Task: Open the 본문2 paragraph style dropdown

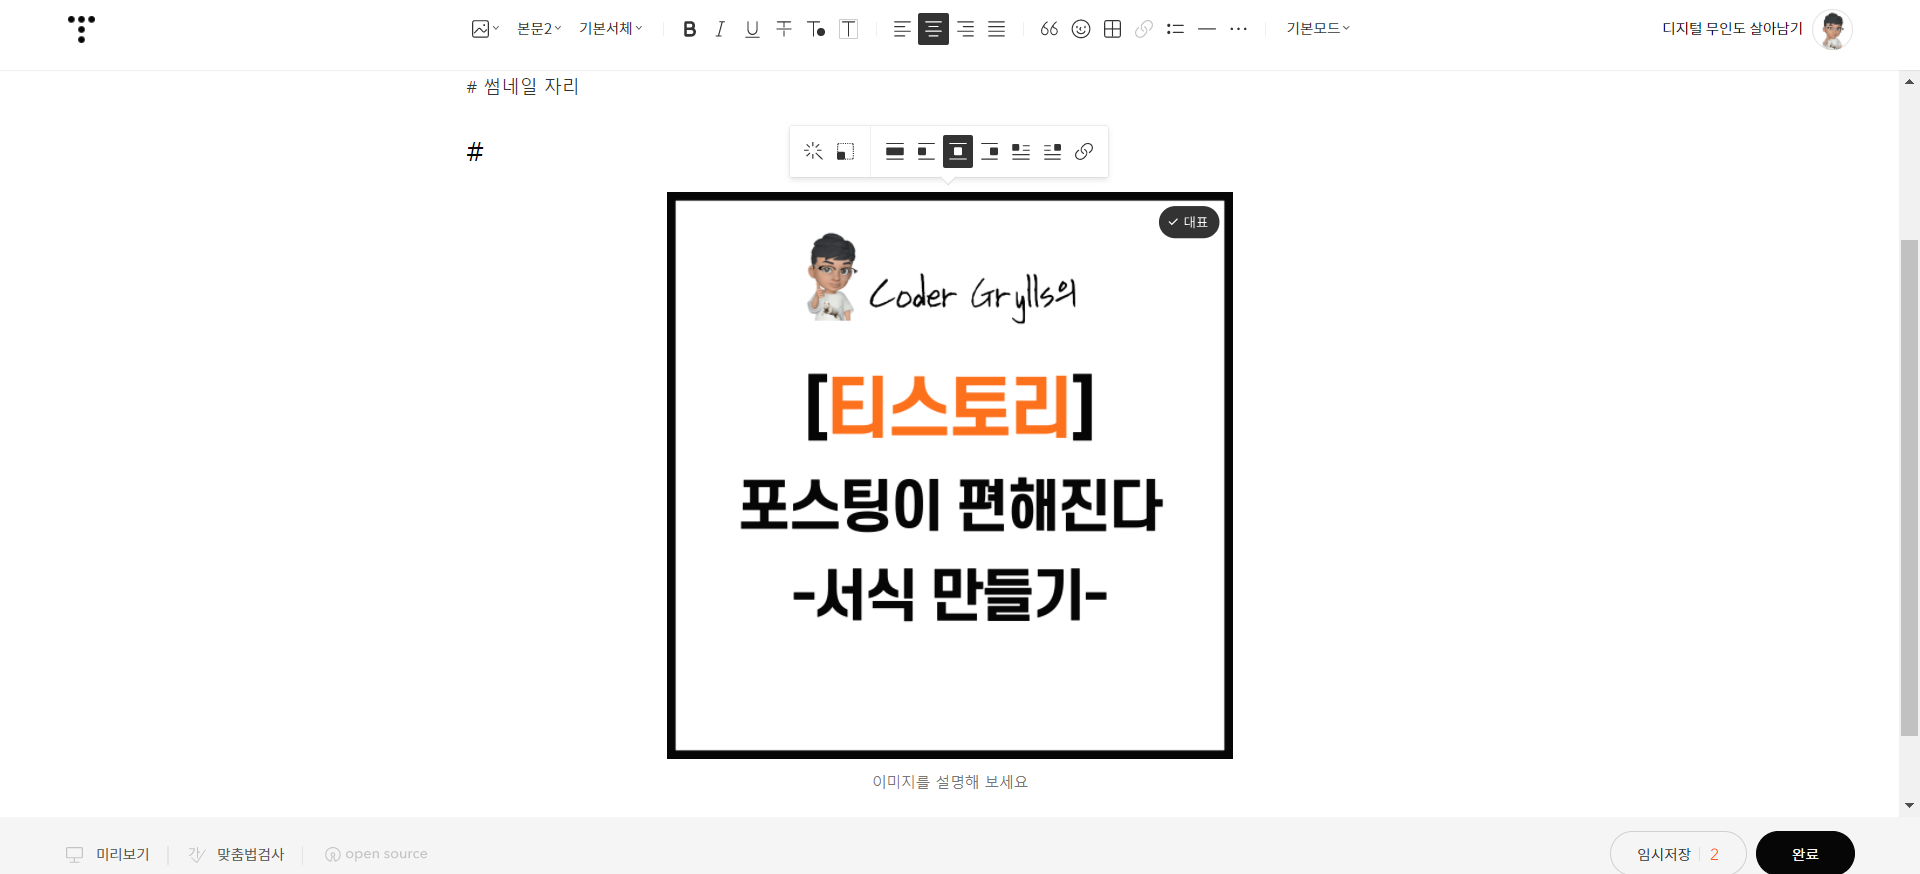Action: 539,29
